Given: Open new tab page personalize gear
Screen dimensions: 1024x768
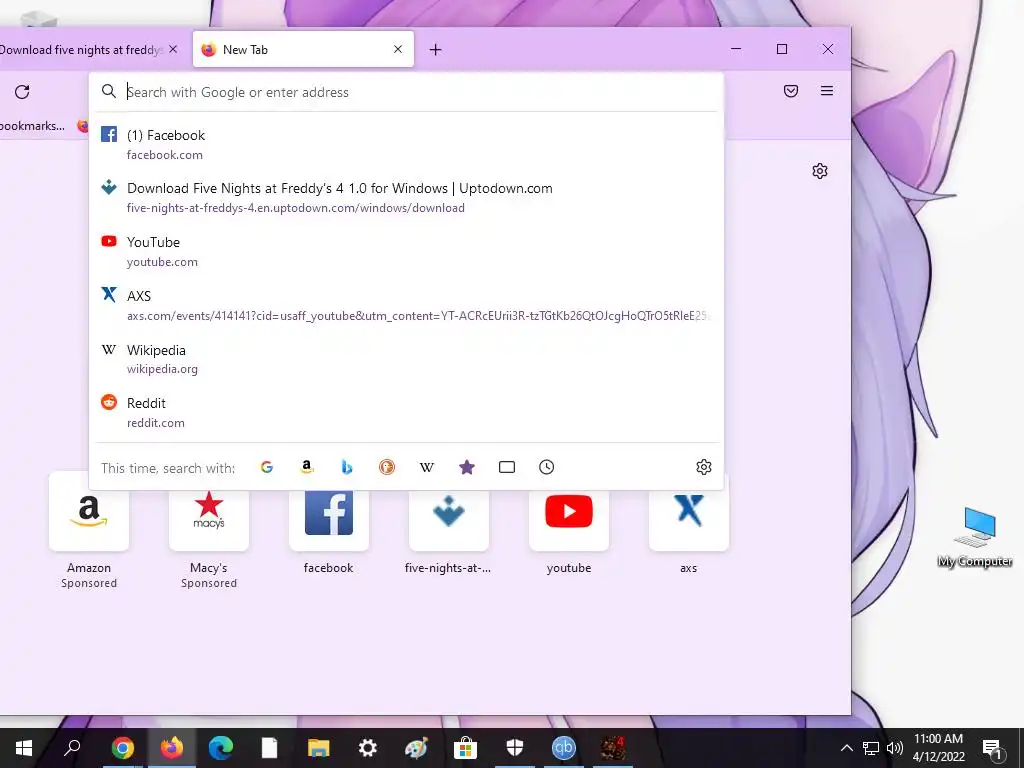Looking at the screenshot, I should [820, 171].
